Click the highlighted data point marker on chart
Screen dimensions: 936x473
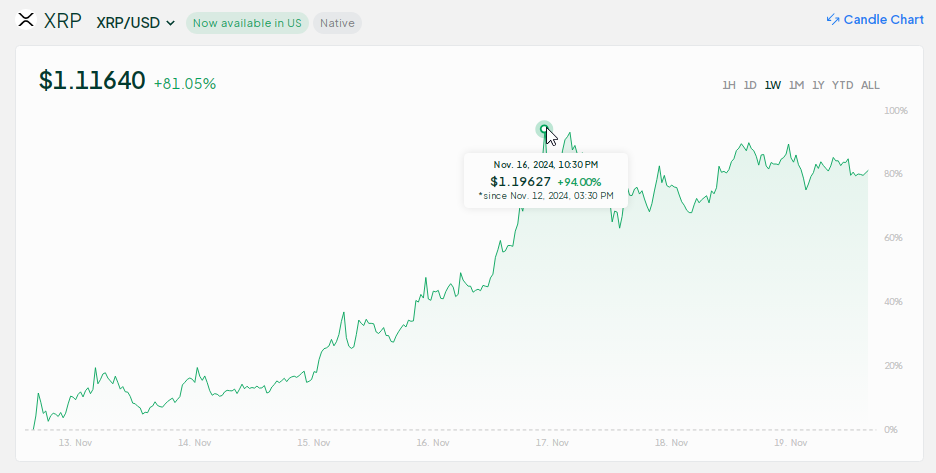(544, 129)
